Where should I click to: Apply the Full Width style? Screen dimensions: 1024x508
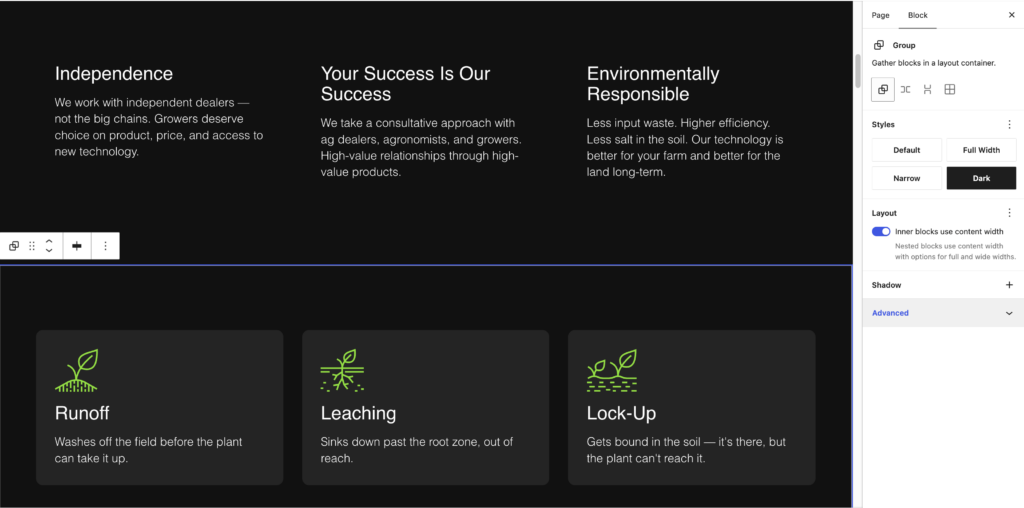point(981,150)
